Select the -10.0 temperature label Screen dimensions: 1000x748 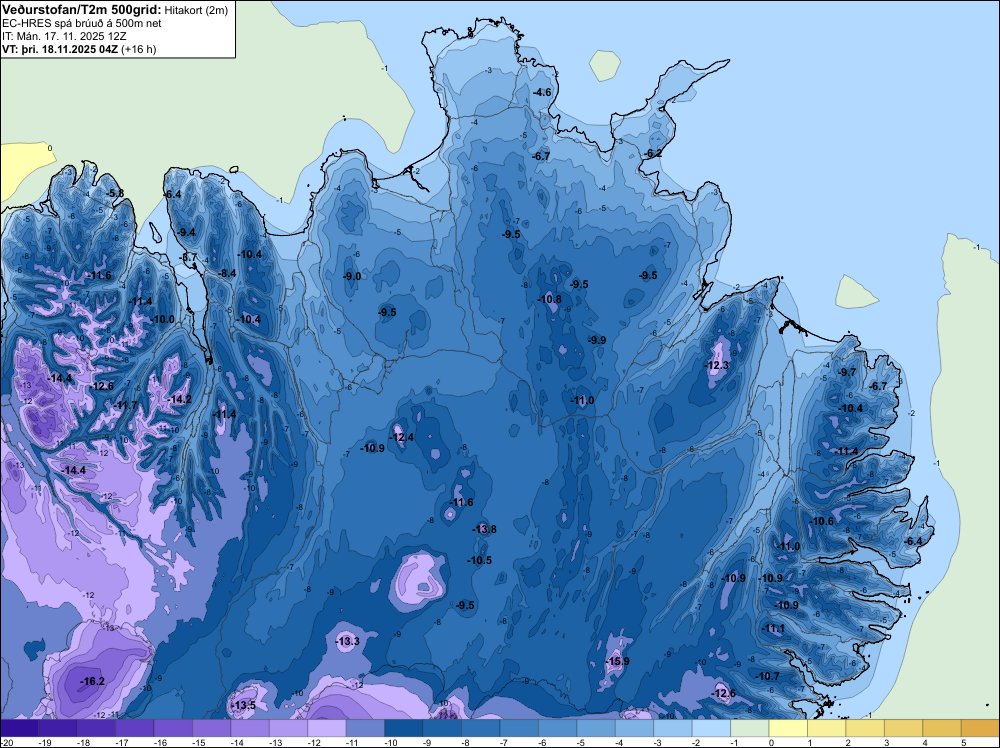point(162,319)
